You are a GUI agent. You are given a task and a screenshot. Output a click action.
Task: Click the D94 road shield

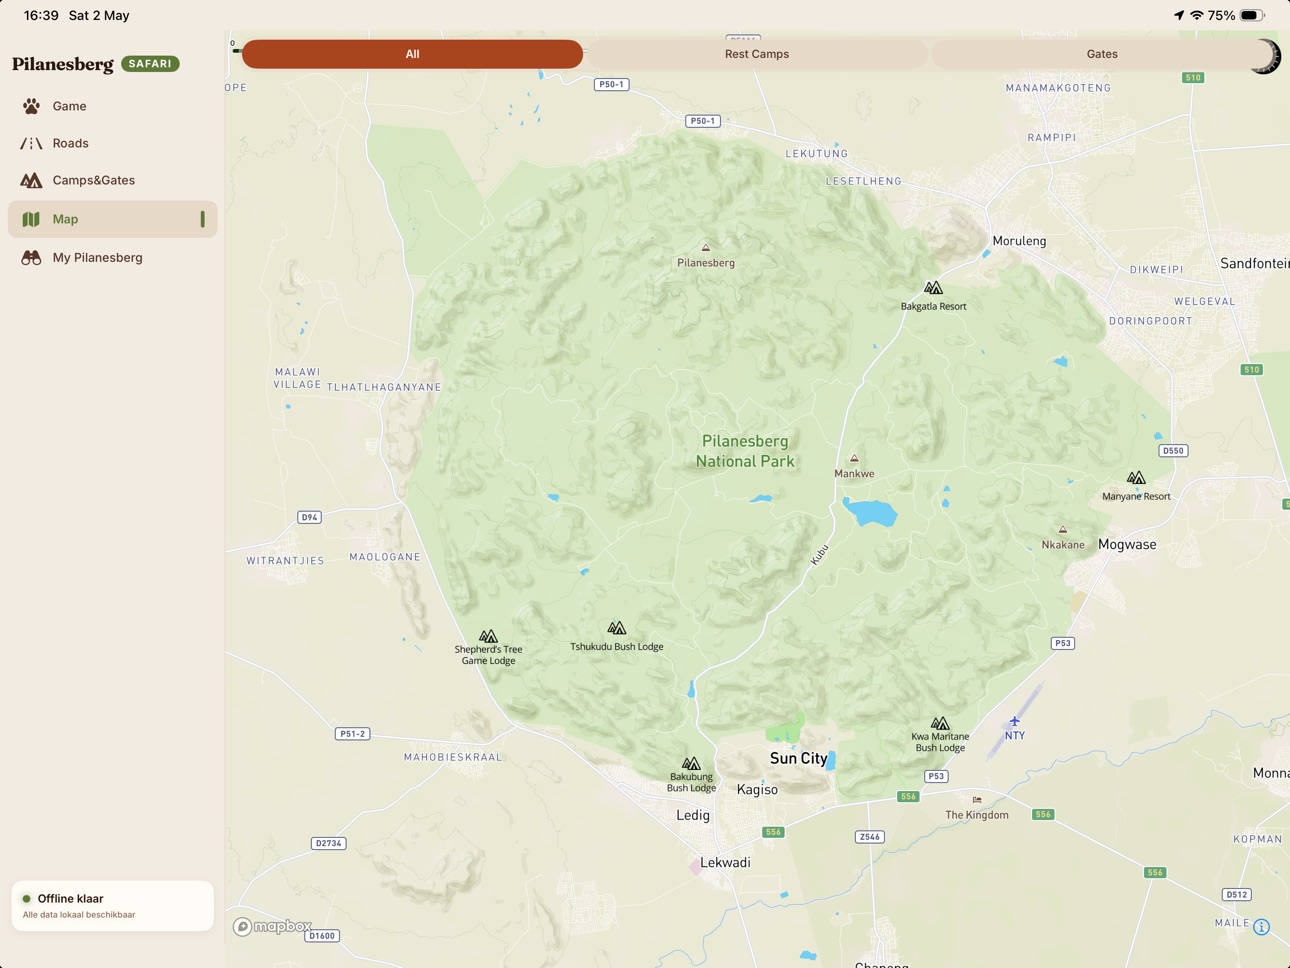[x=310, y=517]
